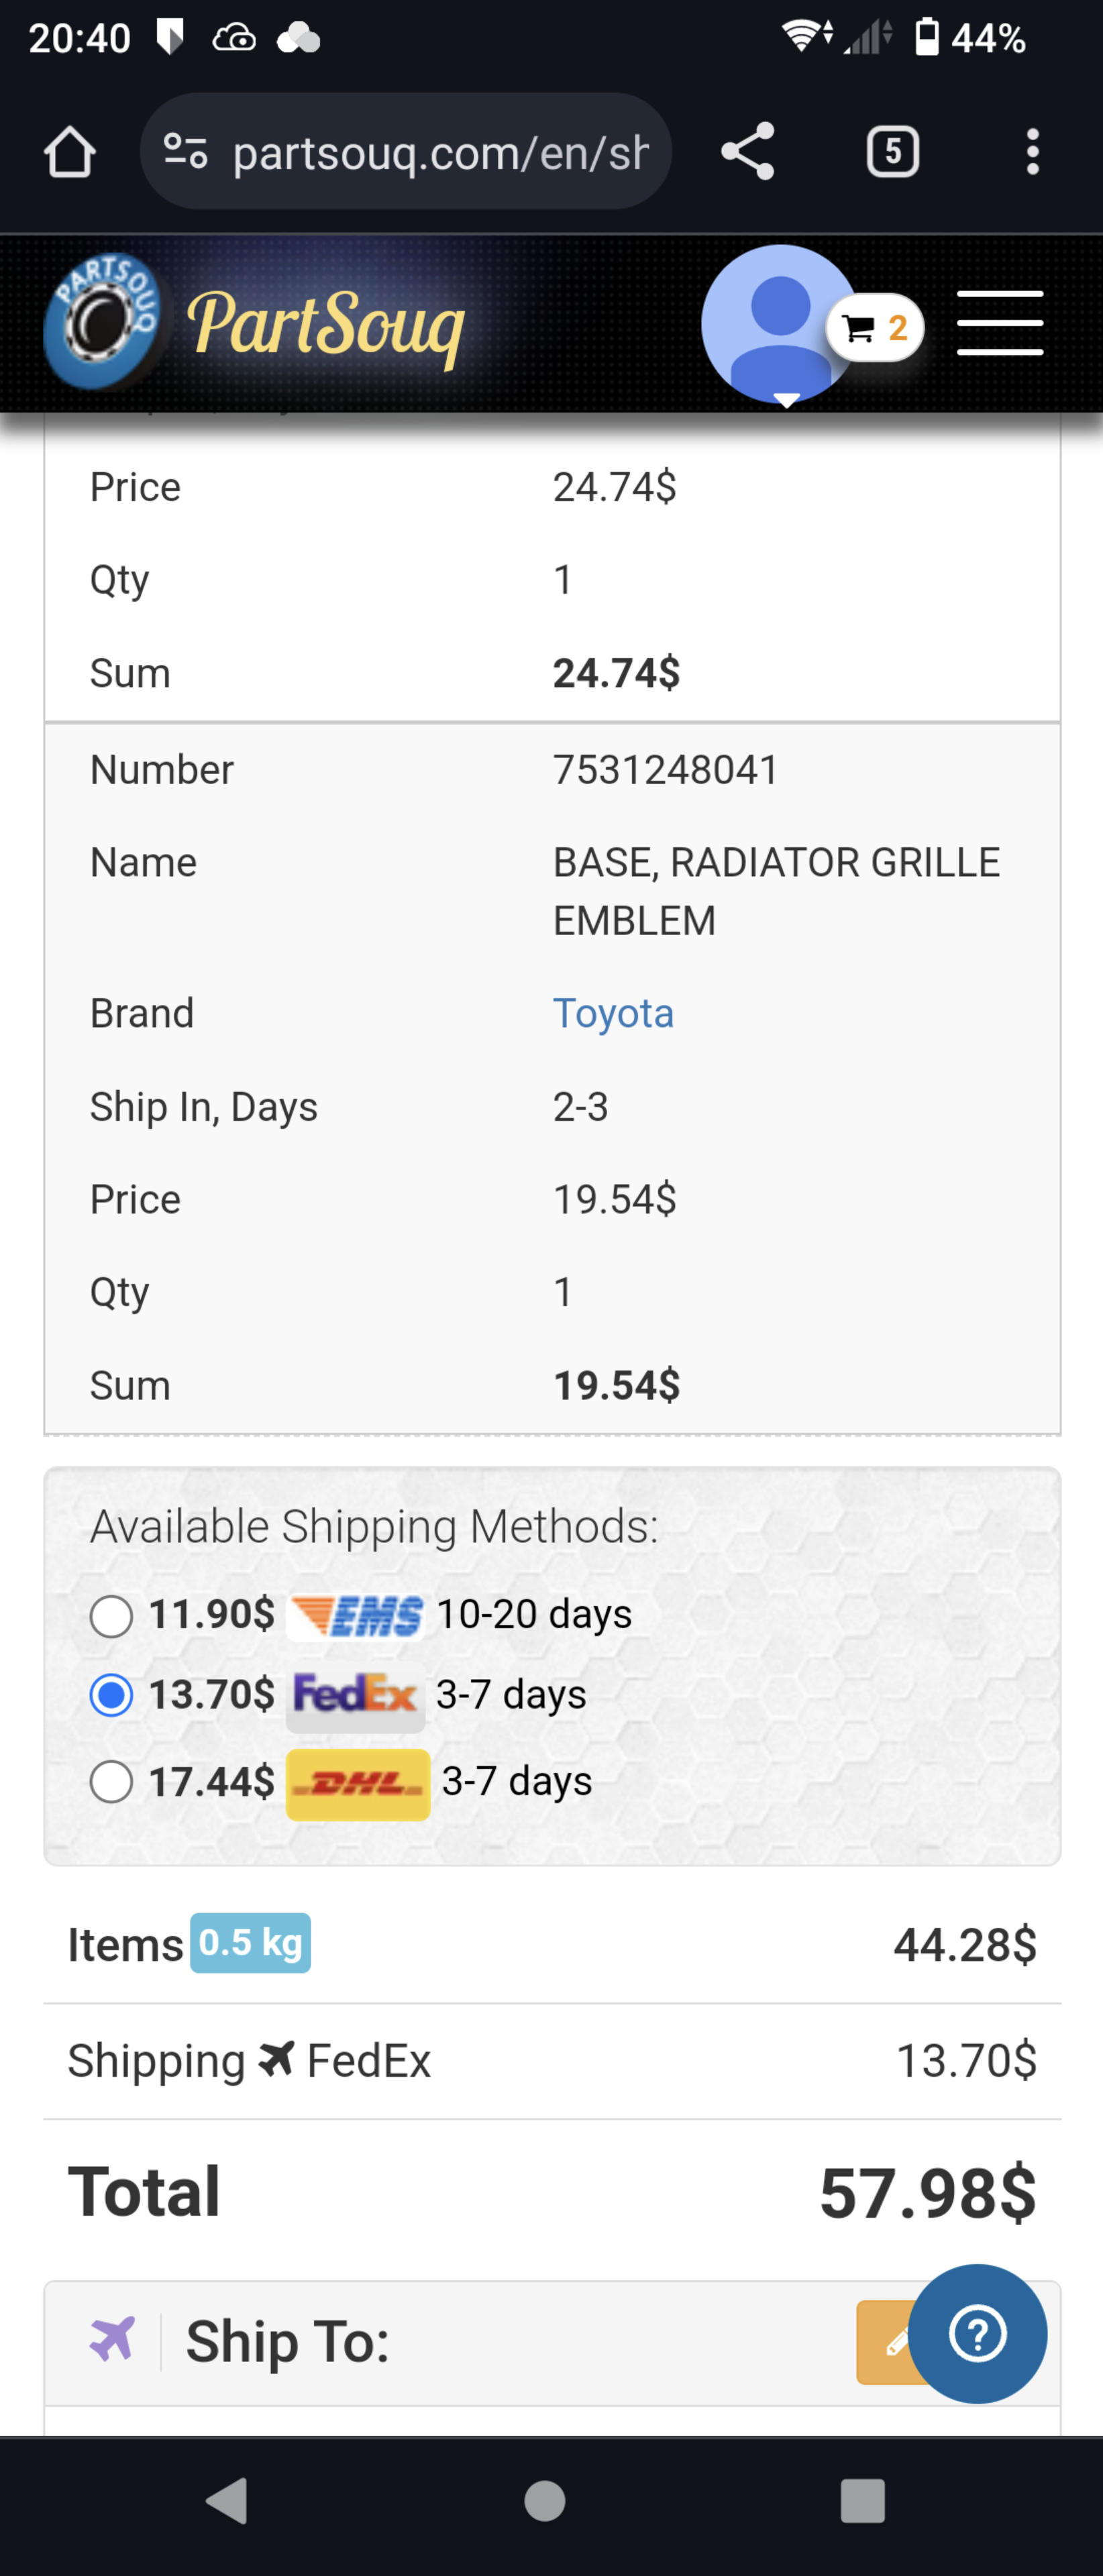
Task: Tap the browser home icon
Action: pyautogui.click(x=69, y=152)
